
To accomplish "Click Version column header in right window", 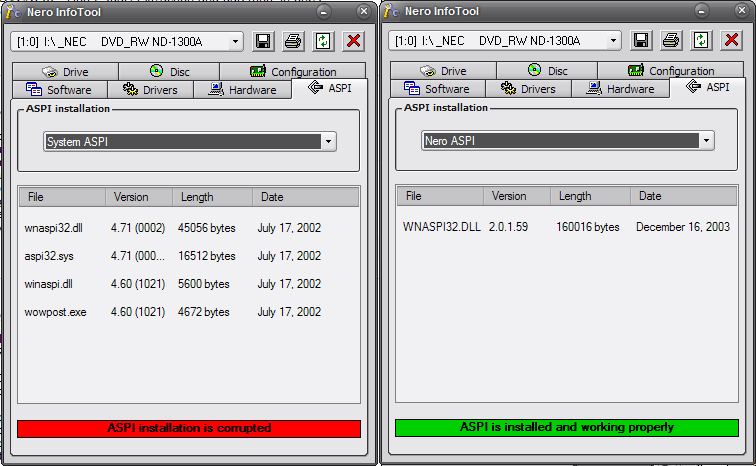I will [x=517, y=196].
